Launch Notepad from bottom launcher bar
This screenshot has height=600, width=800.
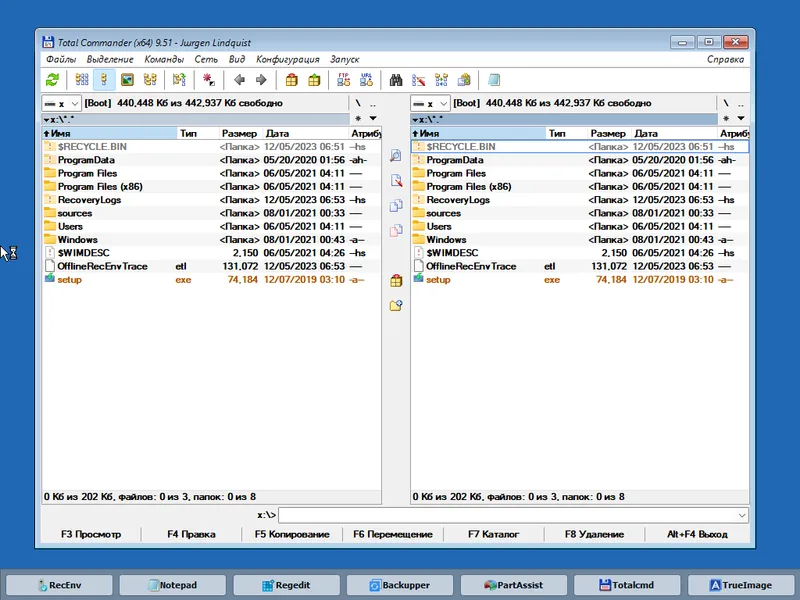click(x=173, y=585)
